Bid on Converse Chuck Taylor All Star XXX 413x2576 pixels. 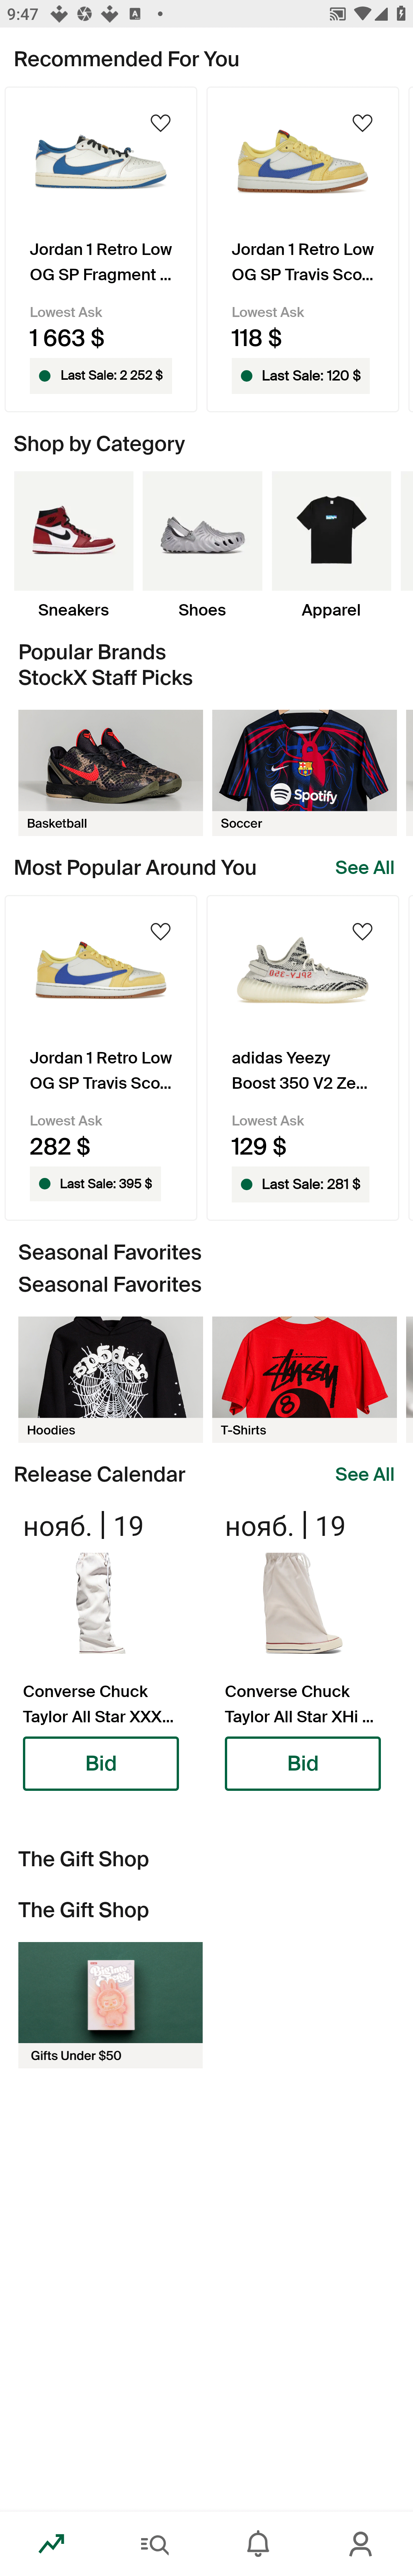(101, 1763)
